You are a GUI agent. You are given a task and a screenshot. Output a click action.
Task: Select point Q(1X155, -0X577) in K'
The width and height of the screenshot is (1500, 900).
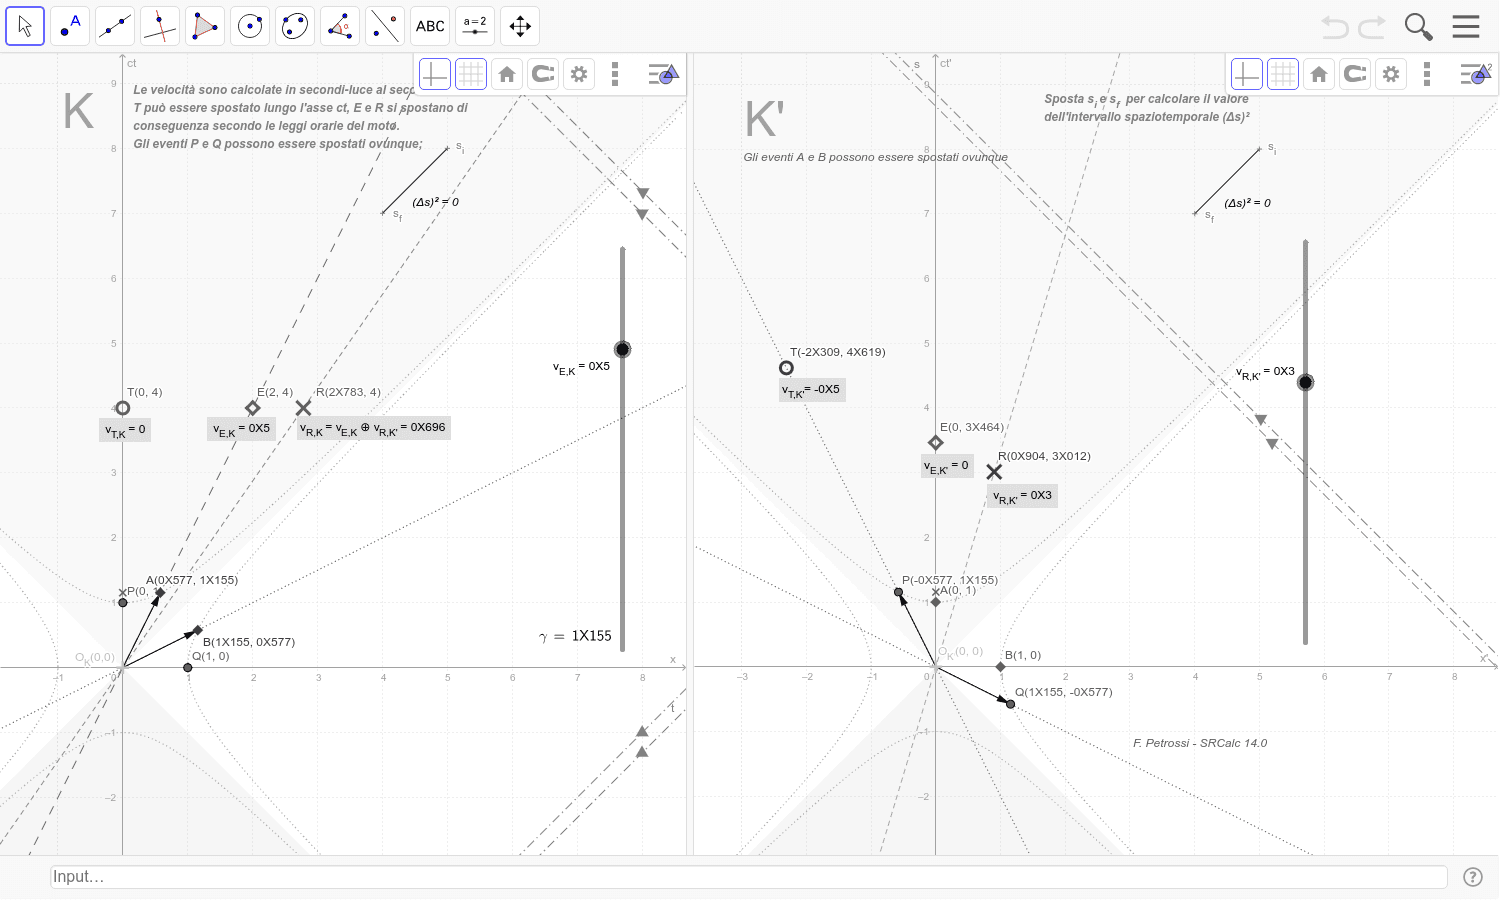click(1011, 704)
